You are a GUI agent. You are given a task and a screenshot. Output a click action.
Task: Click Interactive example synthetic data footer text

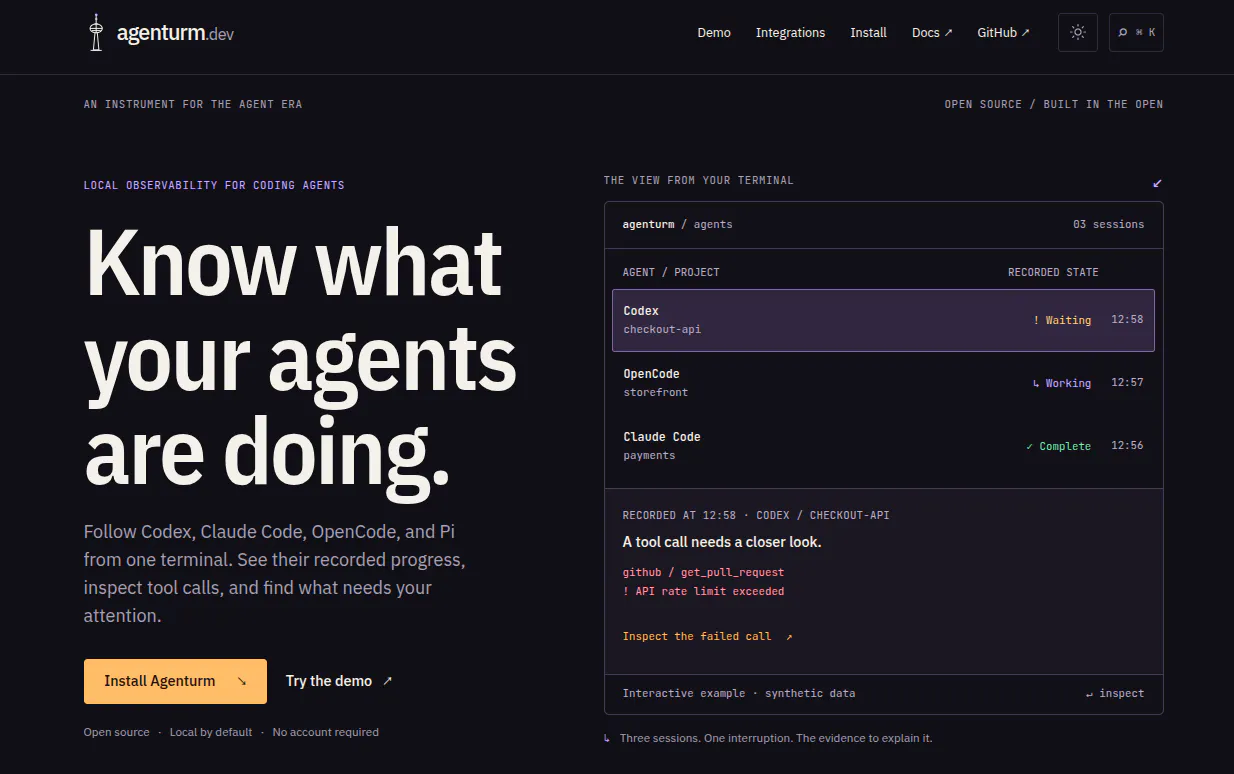pyautogui.click(x=739, y=693)
